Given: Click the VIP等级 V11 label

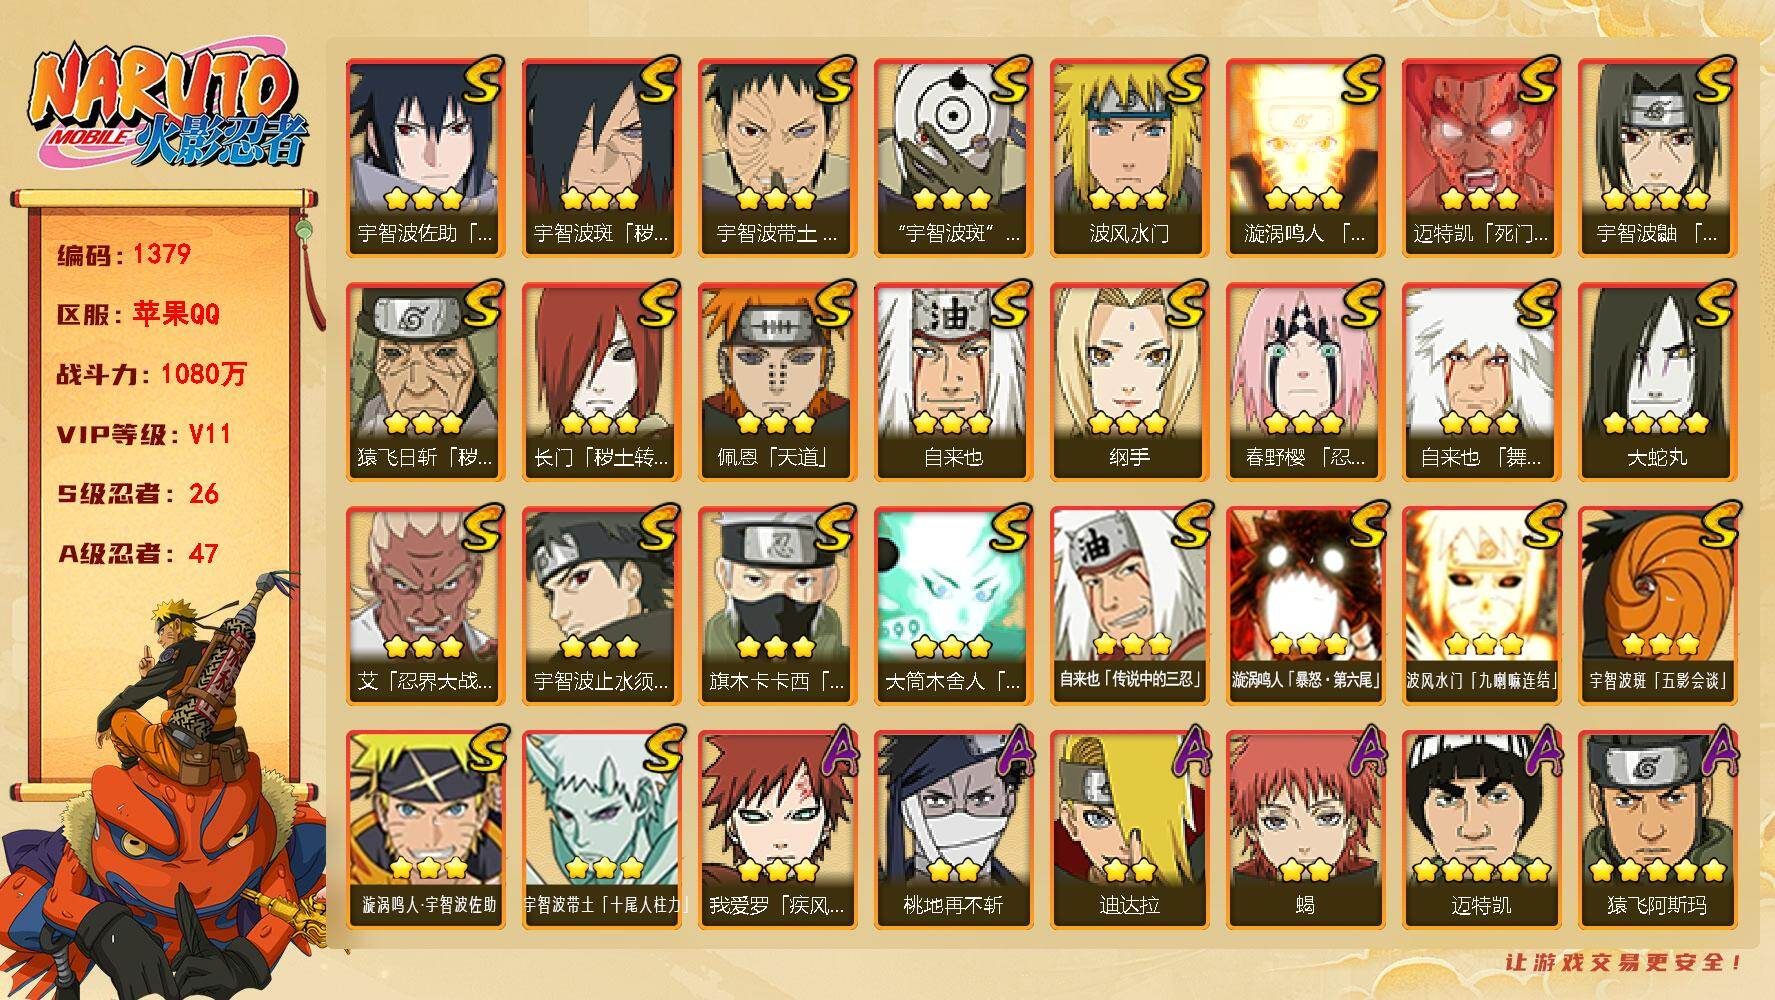Looking at the screenshot, I should (144, 434).
